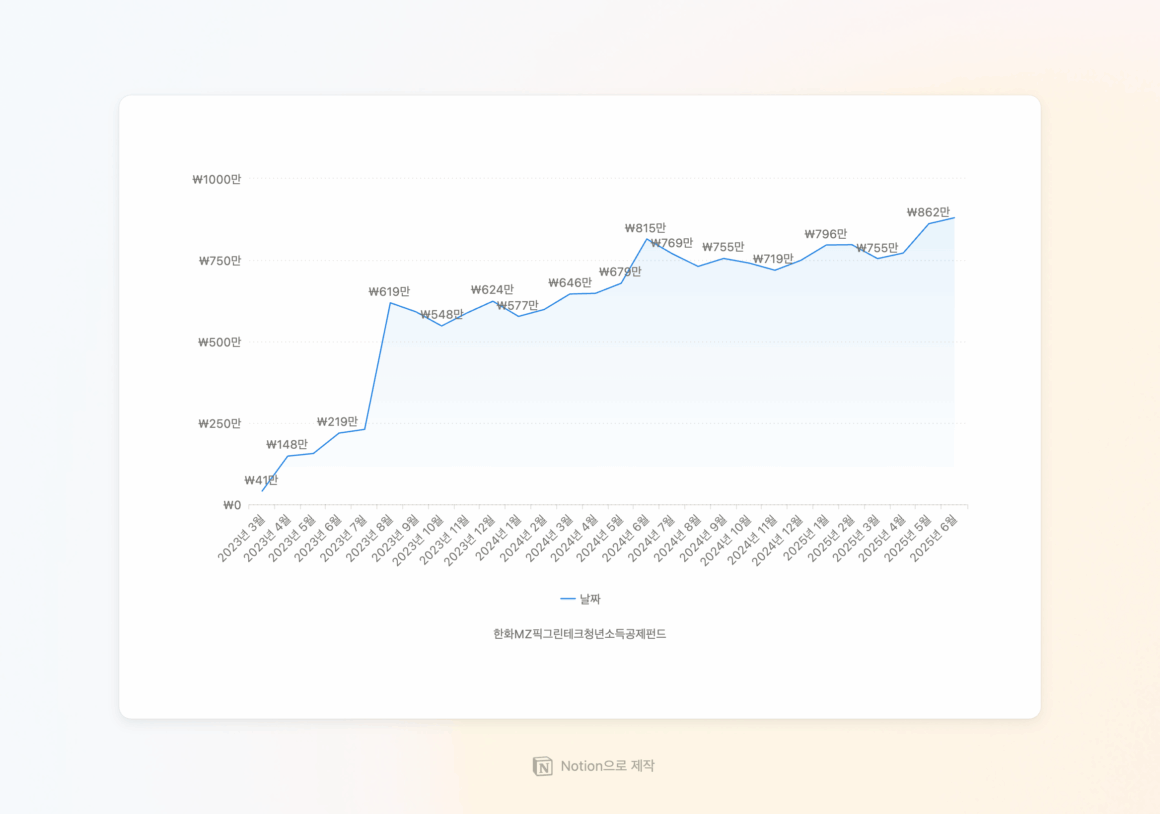Viewport: 1160px width, 814px height.
Task: Click the "2024년 11월" x-axis label
Action: coord(752,541)
